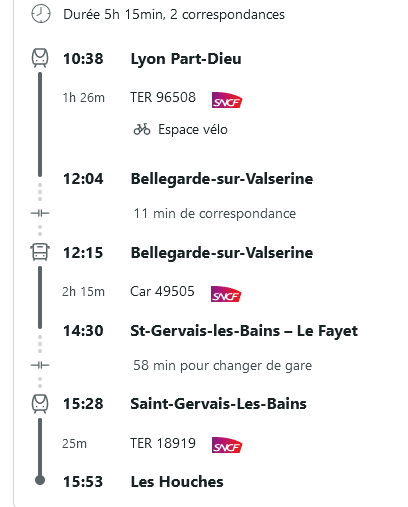
Task: Click the train icon at Lyon Part-Dieu
Action: pos(40,58)
